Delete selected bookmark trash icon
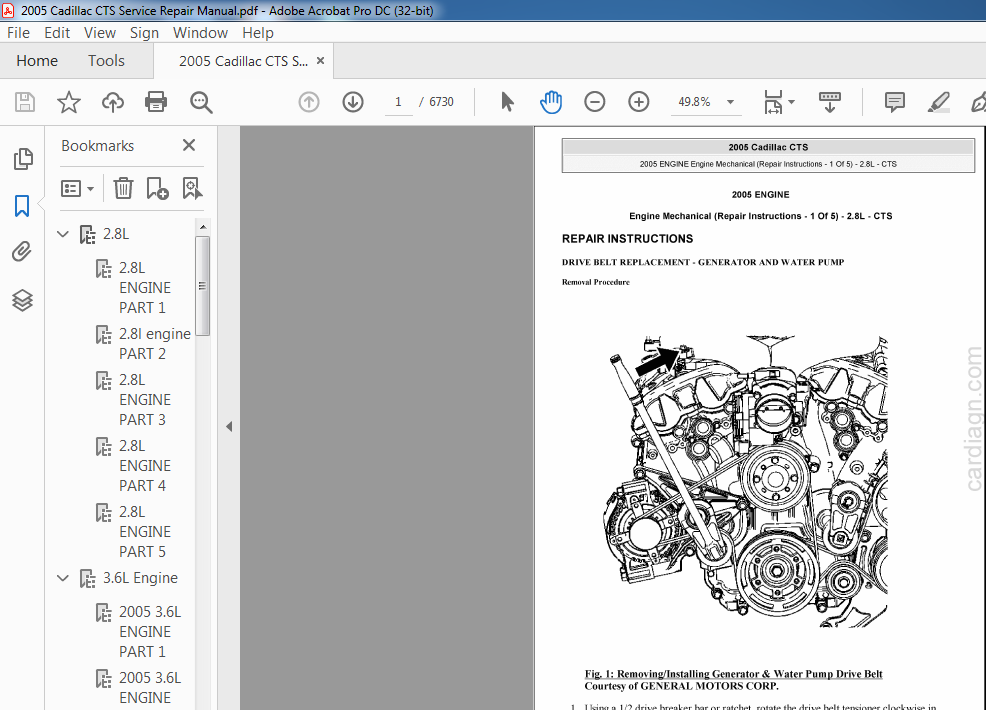Screen dimensions: 986x710 point(123,188)
